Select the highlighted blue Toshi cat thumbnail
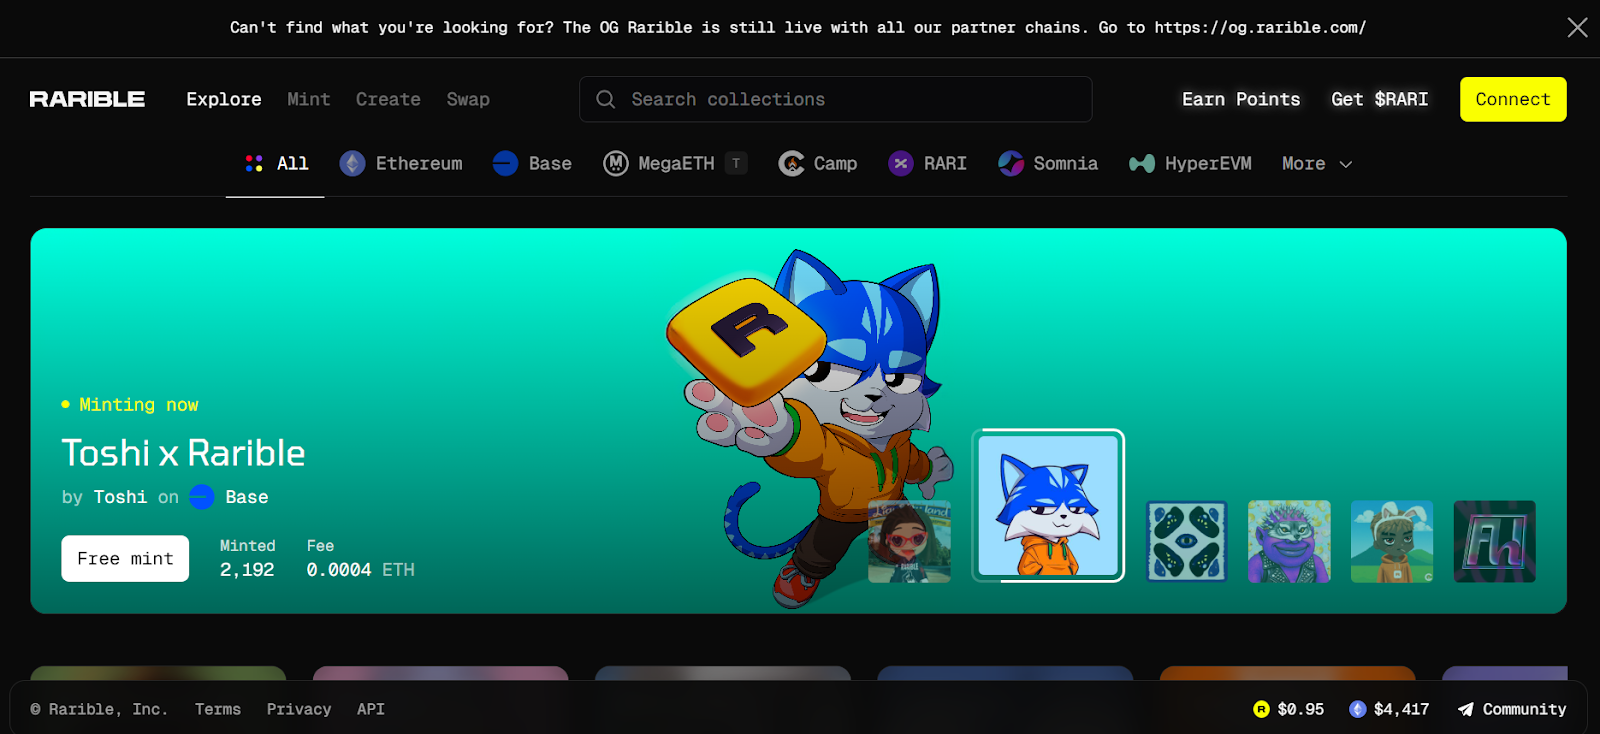Image resolution: width=1600 pixels, height=734 pixels. coord(1048,505)
